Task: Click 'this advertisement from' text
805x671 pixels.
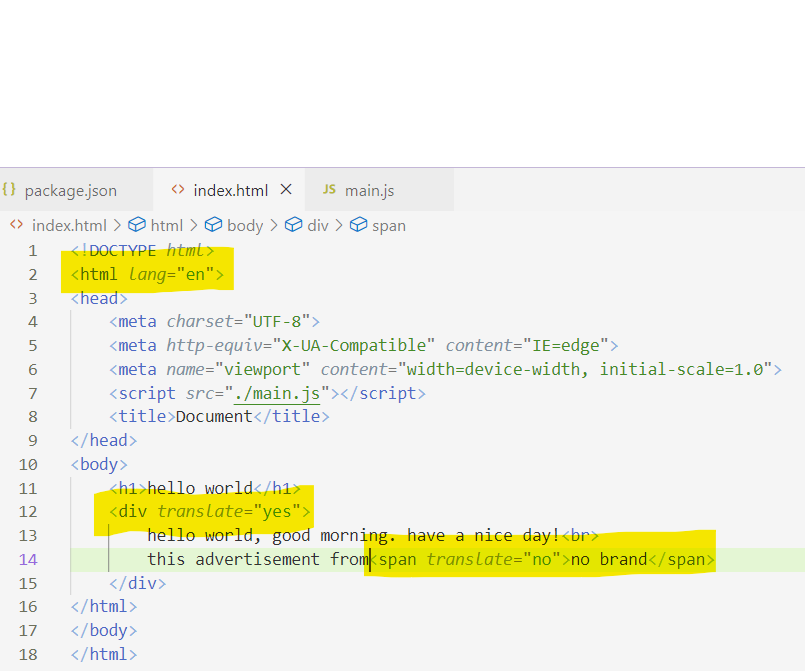Action: pos(258,559)
